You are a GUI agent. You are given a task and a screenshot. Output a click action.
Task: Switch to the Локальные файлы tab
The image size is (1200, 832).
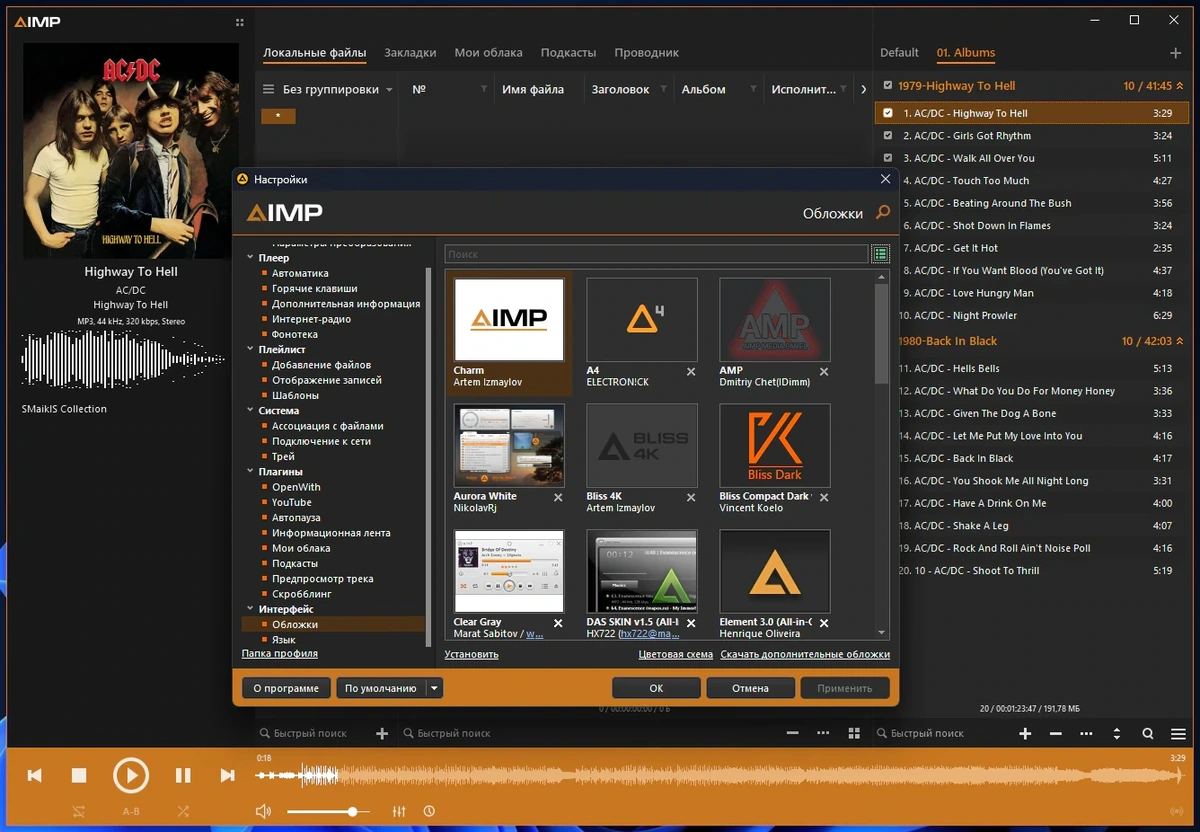pyautogui.click(x=314, y=53)
